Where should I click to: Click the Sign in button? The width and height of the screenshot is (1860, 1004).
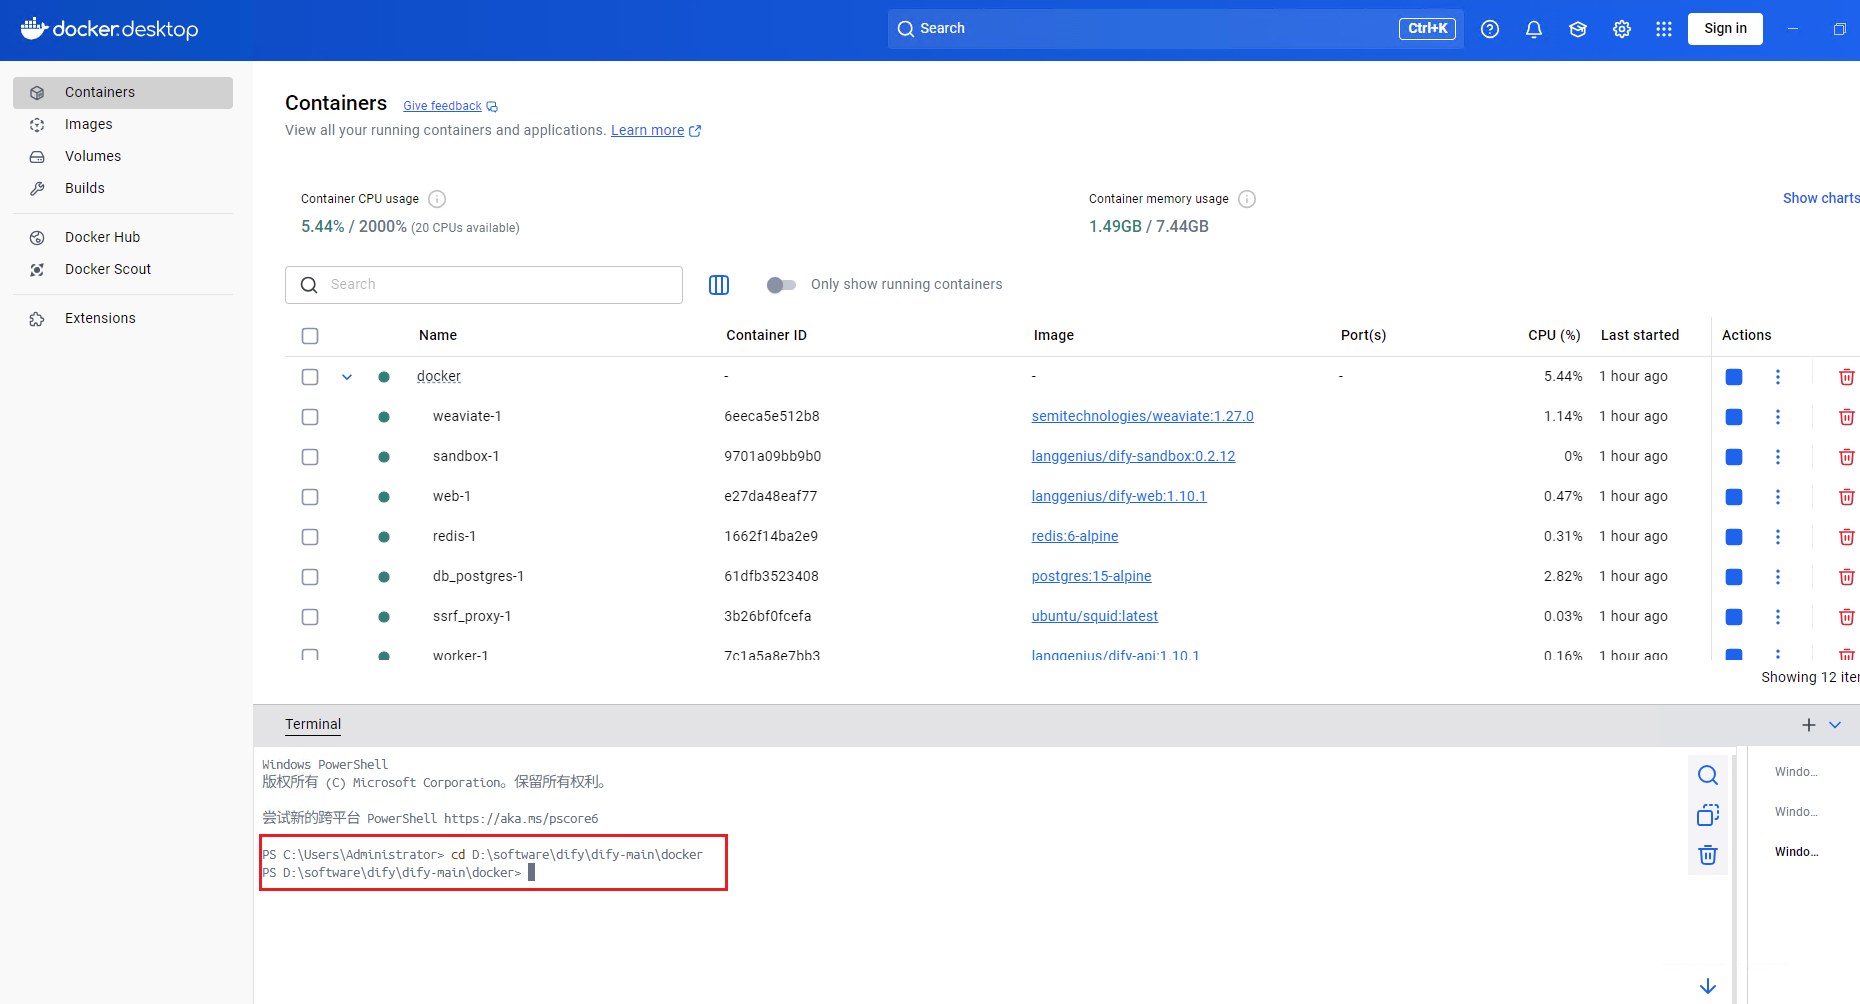pyautogui.click(x=1725, y=29)
